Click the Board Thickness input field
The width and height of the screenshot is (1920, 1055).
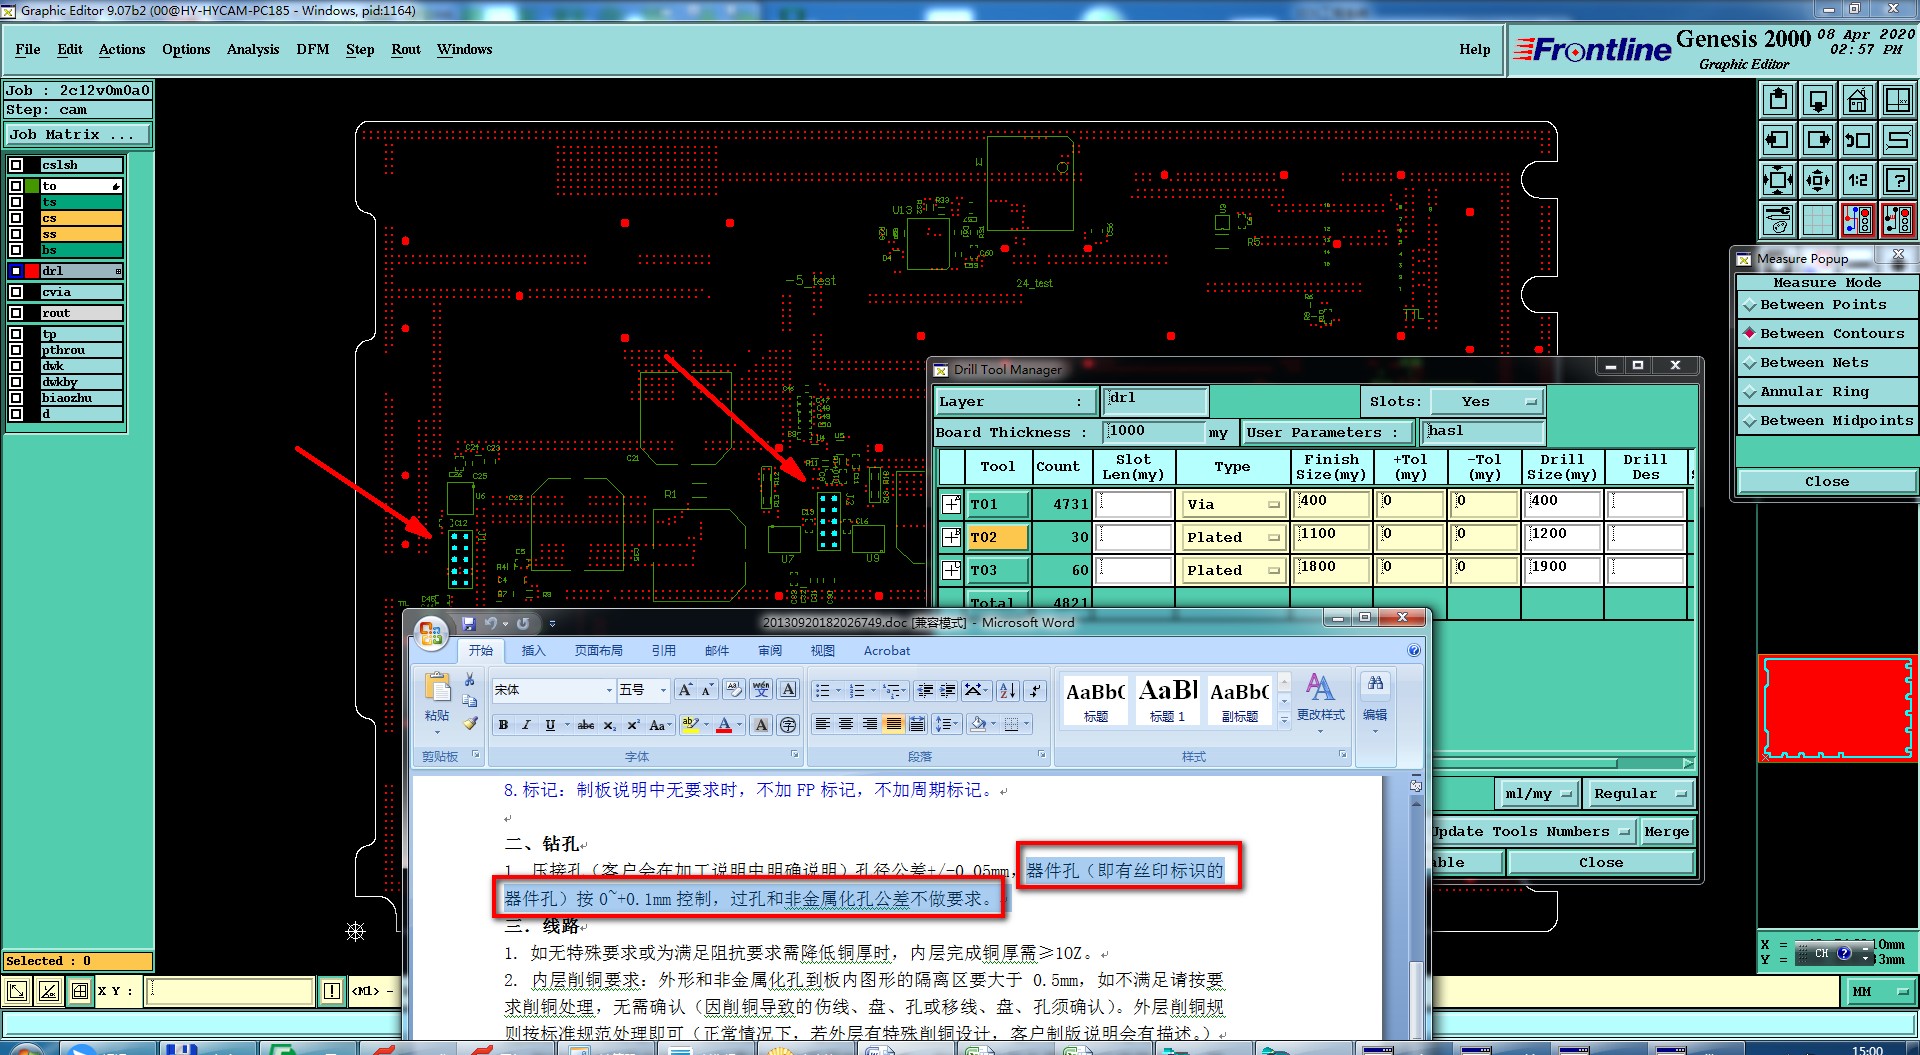[x=1154, y=431]
